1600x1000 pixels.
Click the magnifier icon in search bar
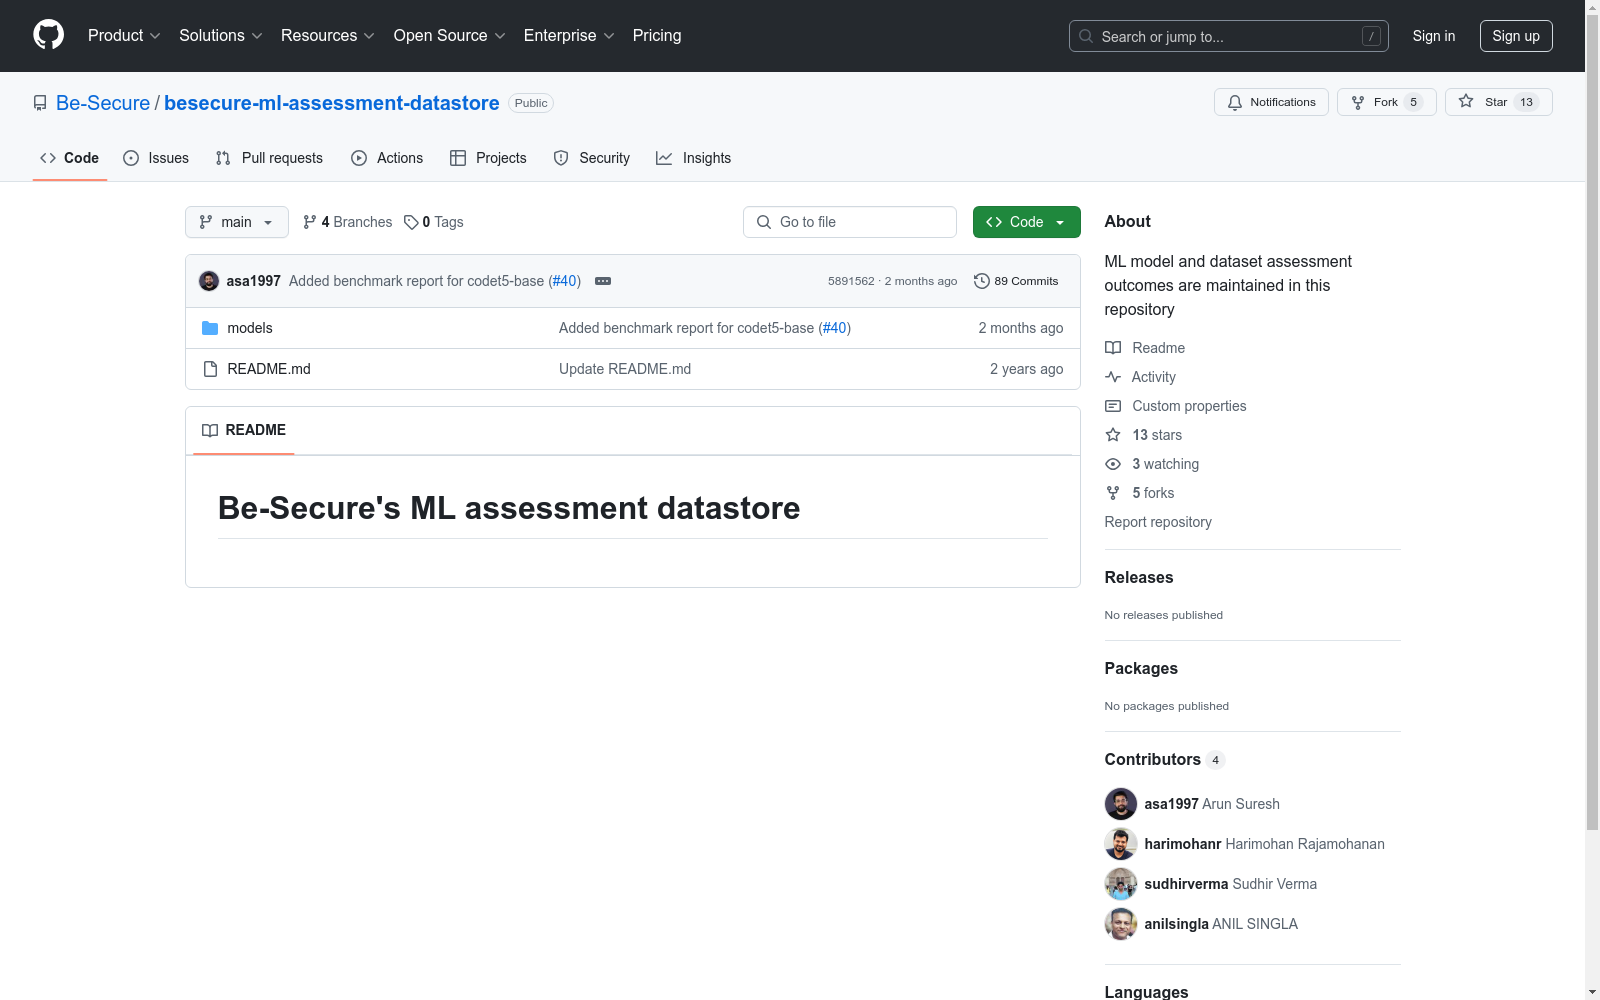(1086, 36)
